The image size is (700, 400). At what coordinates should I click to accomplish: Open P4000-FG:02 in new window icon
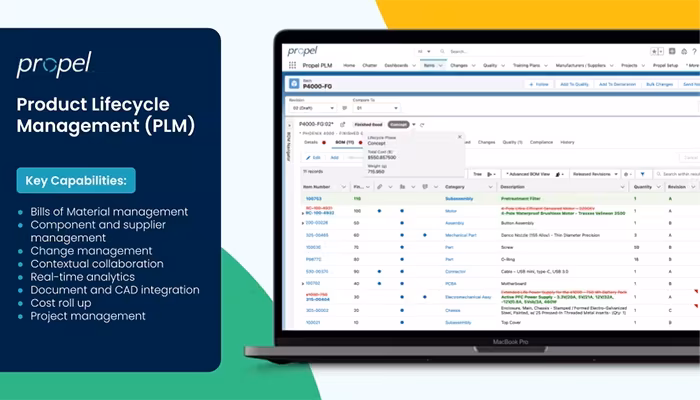(x=342, y=125)
